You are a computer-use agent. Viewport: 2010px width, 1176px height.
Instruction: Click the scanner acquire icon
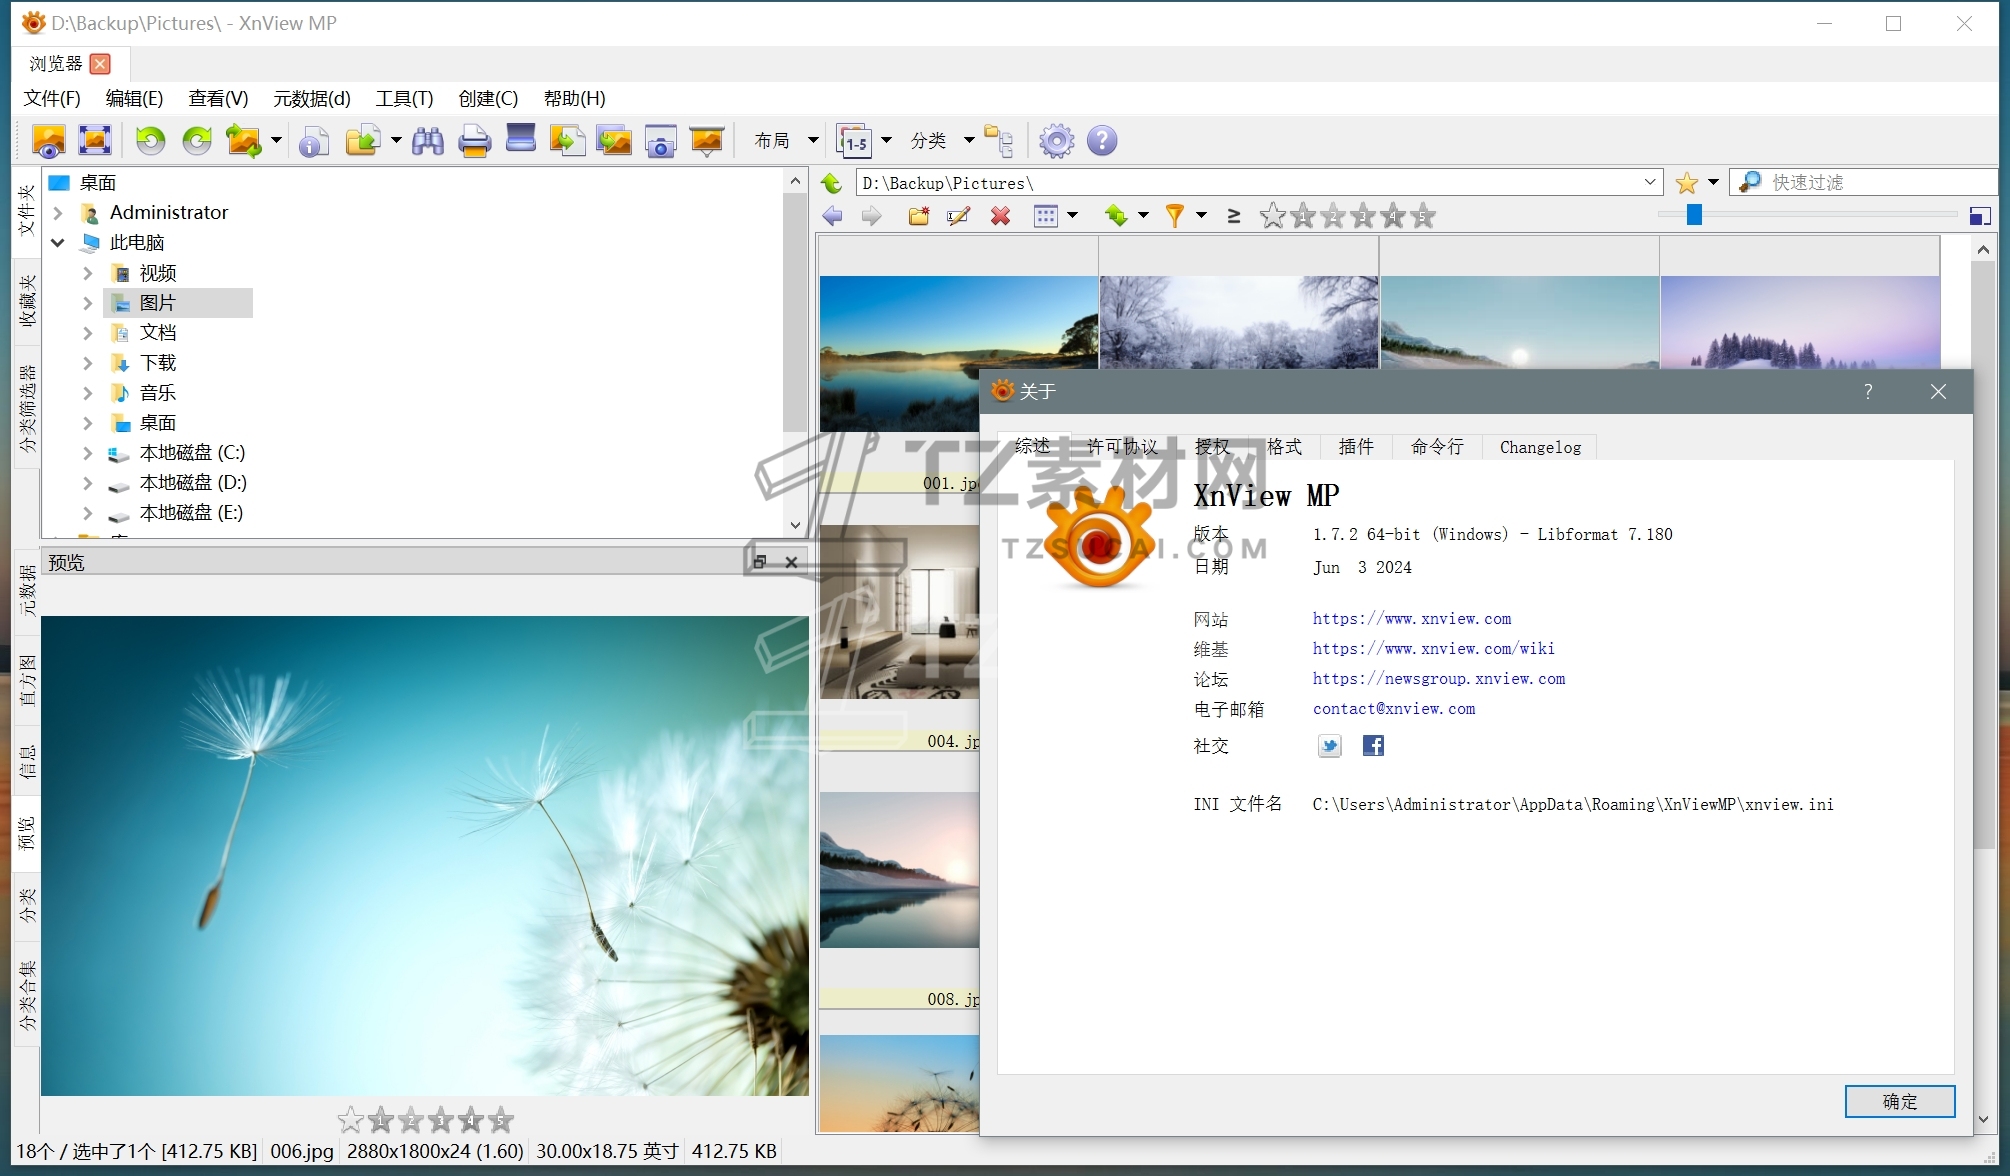click(521, 139)
